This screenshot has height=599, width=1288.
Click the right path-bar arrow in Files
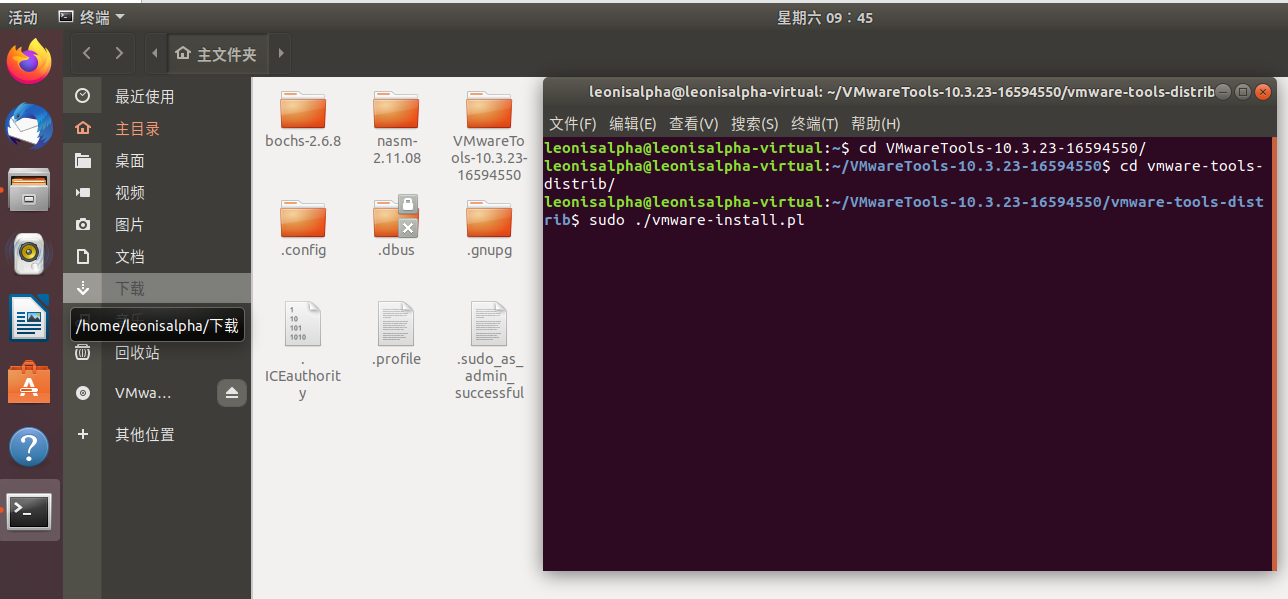tap(280, 53)
